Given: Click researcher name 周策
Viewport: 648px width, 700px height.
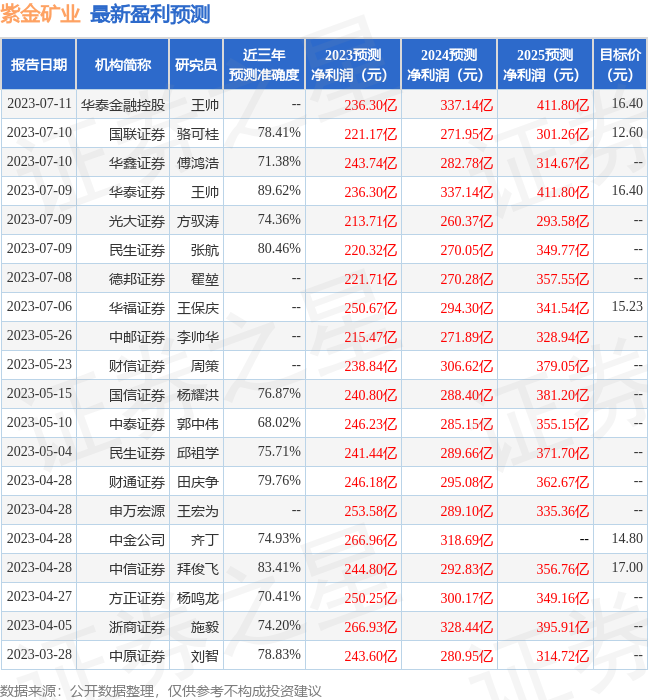Looking at the screenshot, I should pyautogui.click(x=205, y=366).
